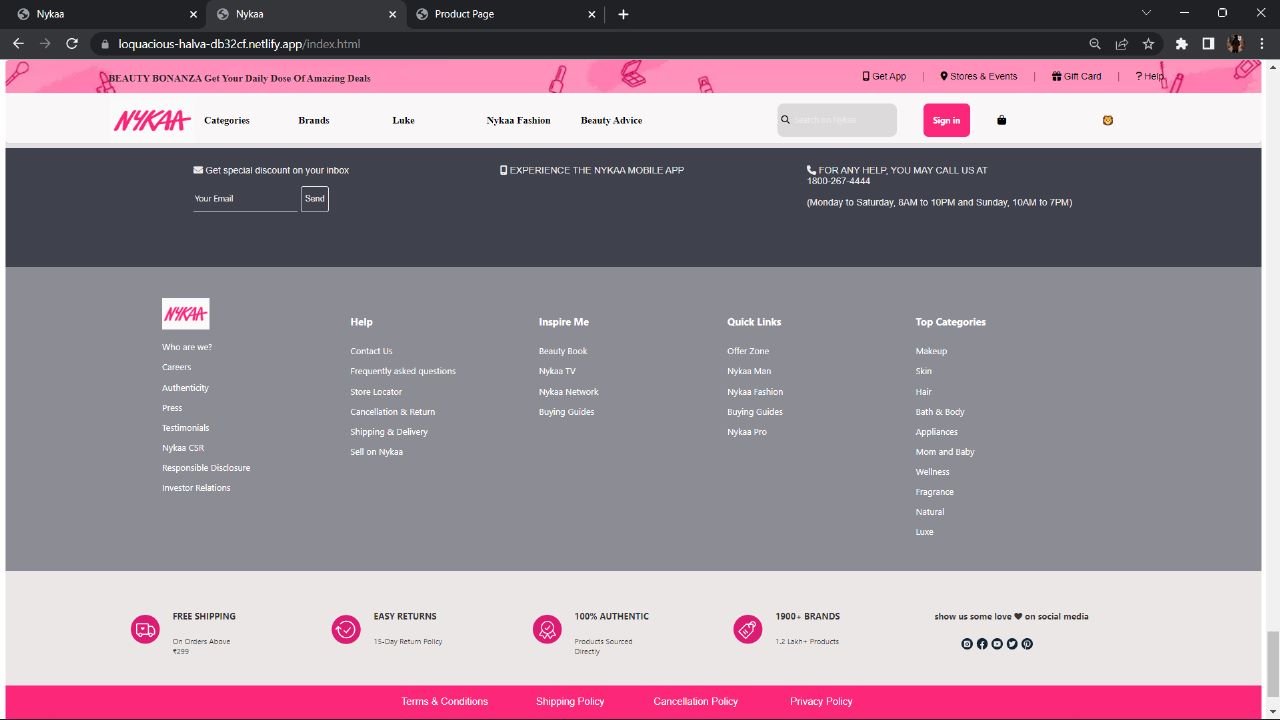Open the Store Locator link
1280x720 pixels.
click(x=376, y=392)
